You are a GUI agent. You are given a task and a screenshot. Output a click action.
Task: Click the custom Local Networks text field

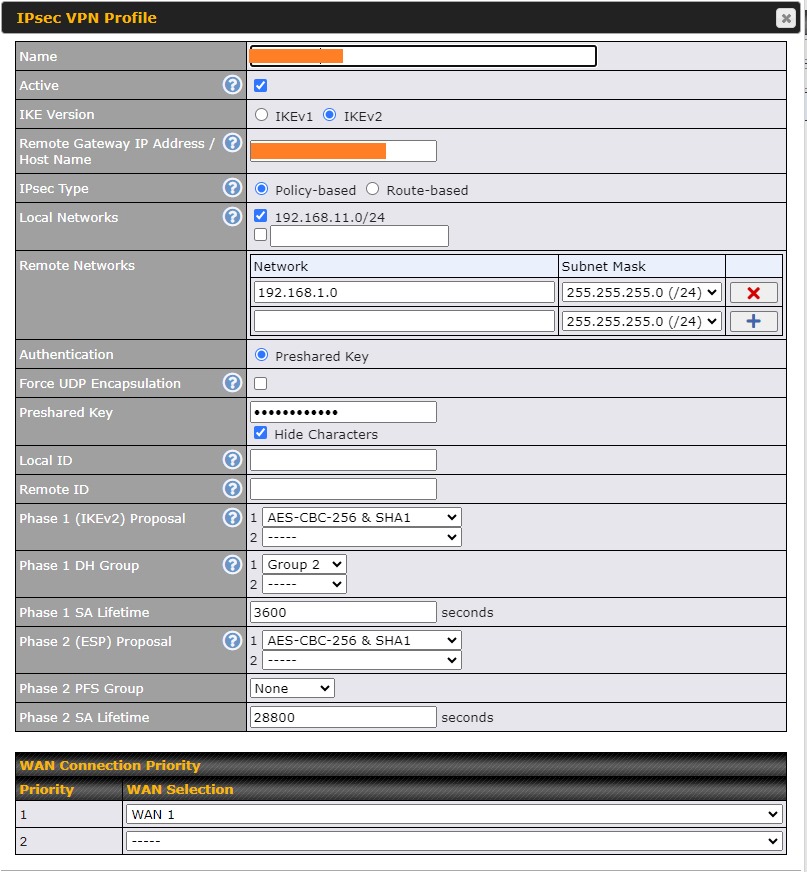[359, 236]
